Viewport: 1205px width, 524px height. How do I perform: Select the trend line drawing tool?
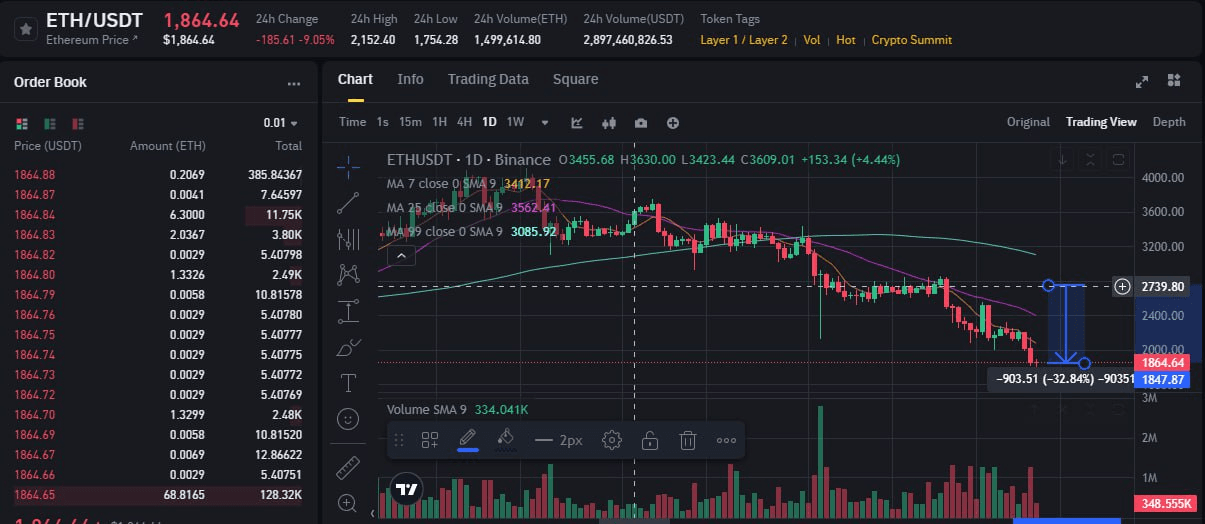348,203
